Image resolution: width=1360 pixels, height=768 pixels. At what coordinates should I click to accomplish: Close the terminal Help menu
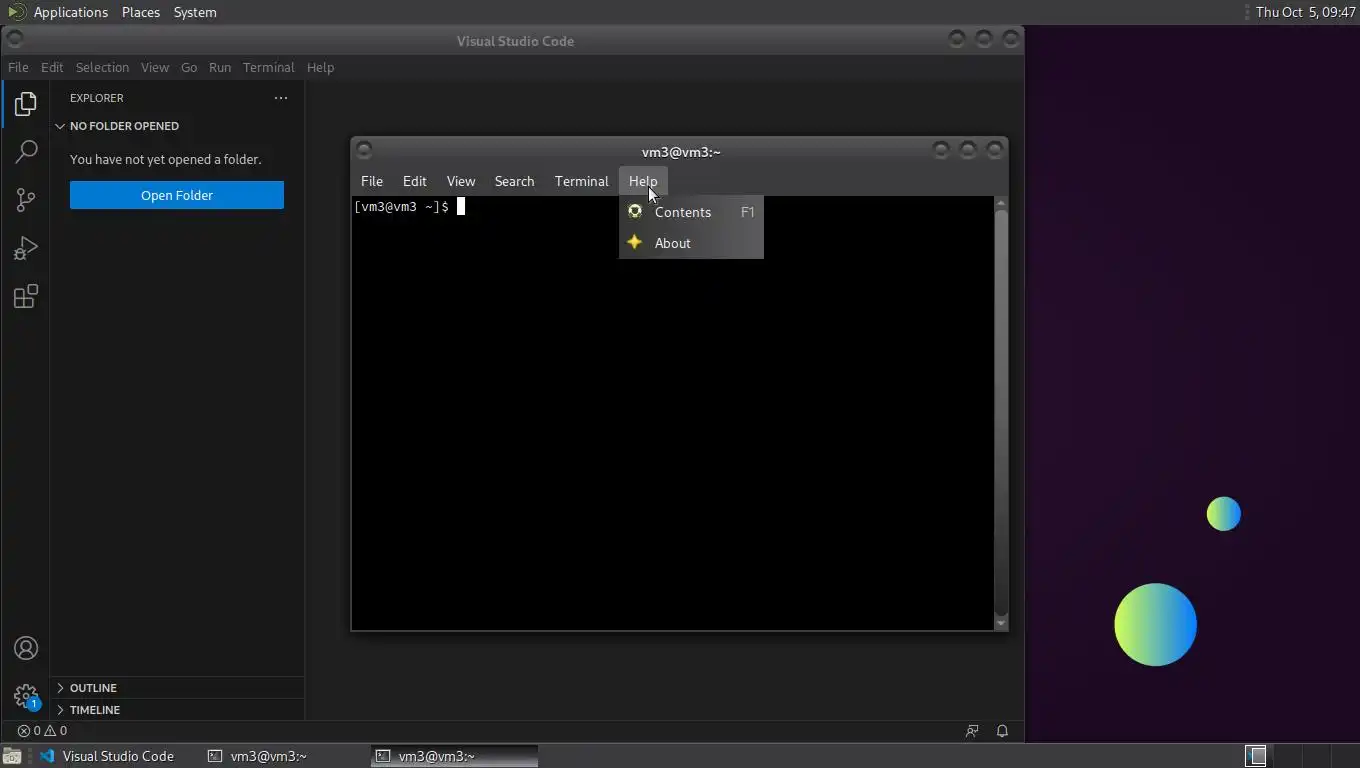[643, 181]
